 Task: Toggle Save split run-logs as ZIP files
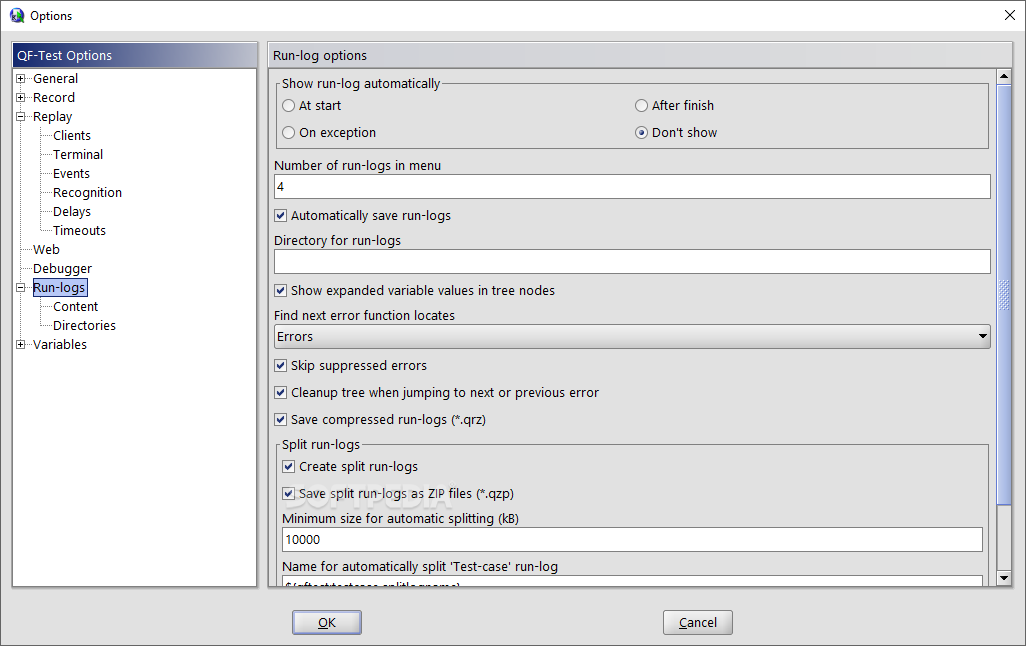point(289,493)
